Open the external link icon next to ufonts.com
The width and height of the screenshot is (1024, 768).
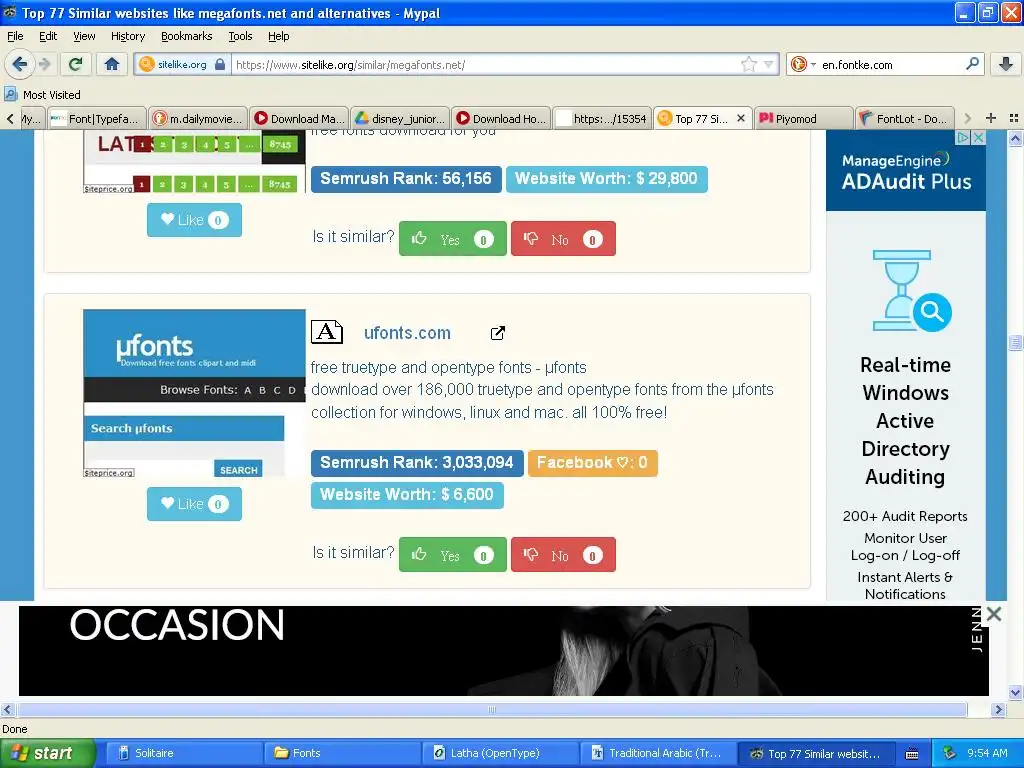[498, 333]
